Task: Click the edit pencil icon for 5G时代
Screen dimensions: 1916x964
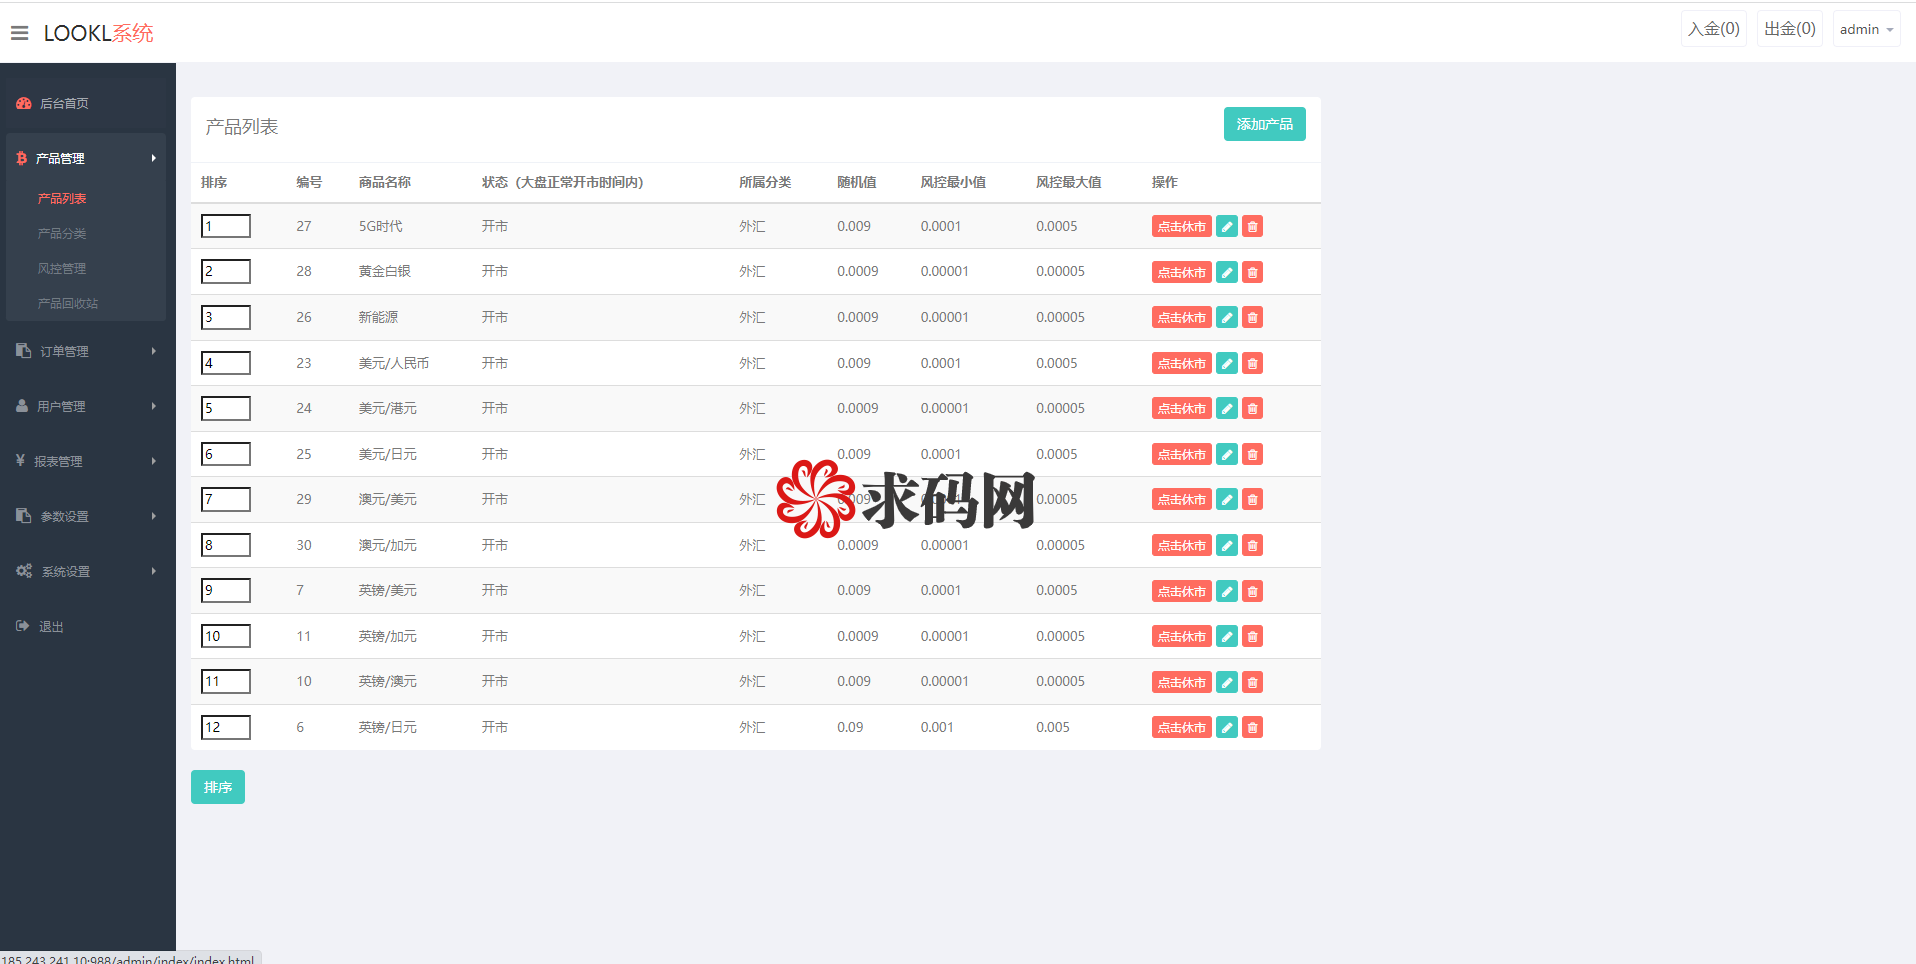Action: tap(1227, 227)
